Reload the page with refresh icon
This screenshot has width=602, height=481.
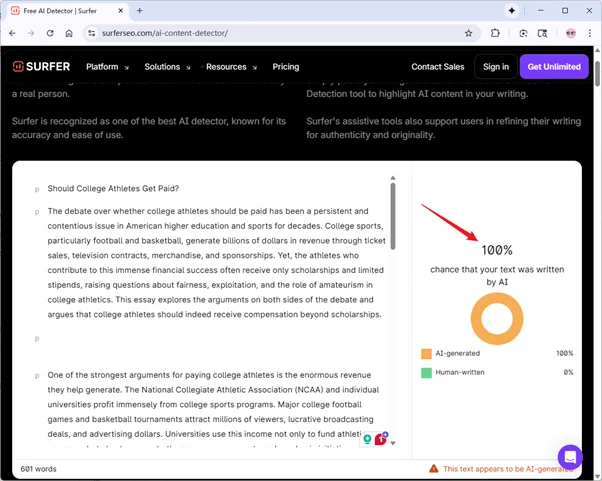point(50,33)
